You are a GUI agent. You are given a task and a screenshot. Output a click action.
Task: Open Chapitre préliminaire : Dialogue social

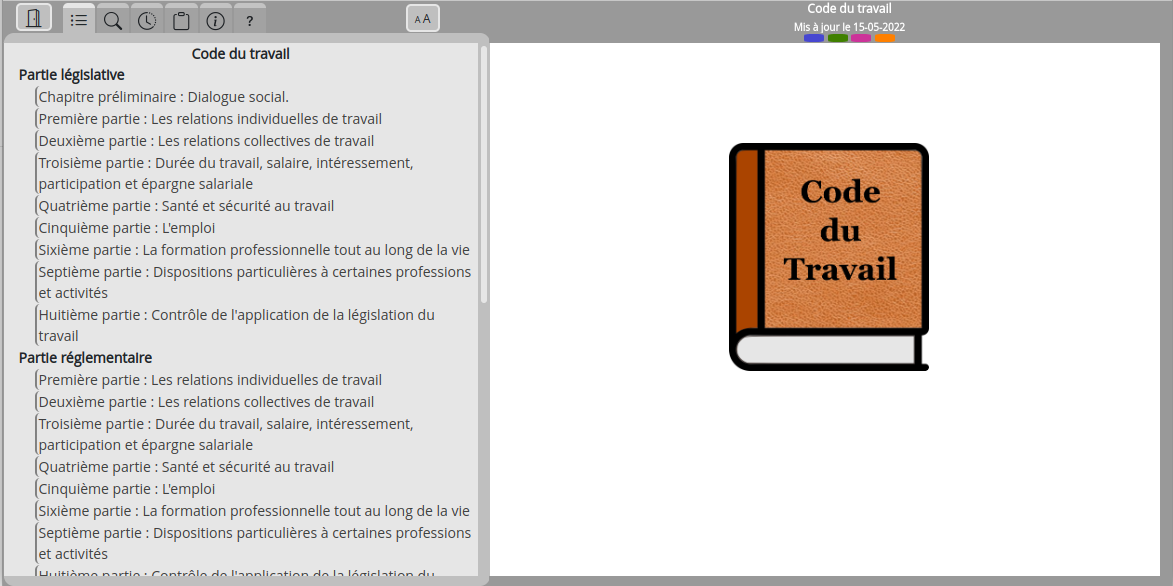point(162,96)
